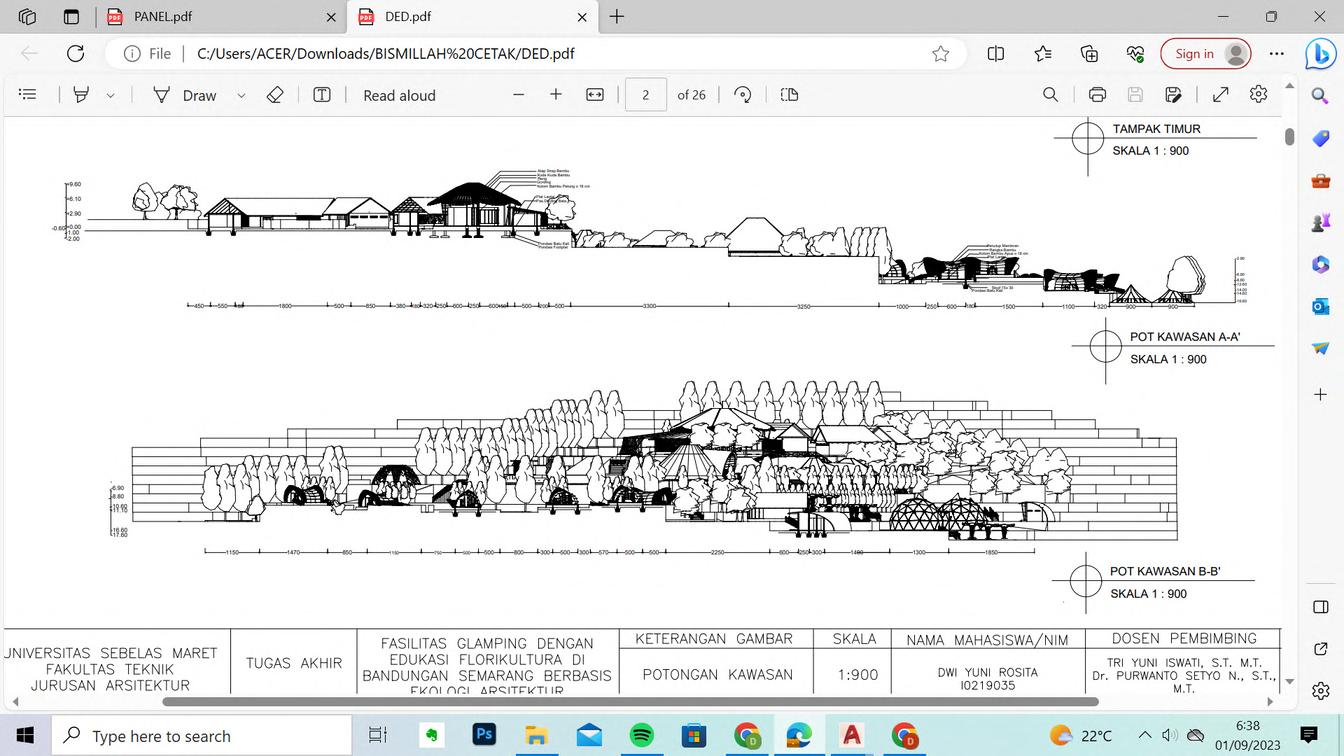Open Task View on the taskbar
1344x756 pixels.
pyautogui.click(x=377, y=736)
